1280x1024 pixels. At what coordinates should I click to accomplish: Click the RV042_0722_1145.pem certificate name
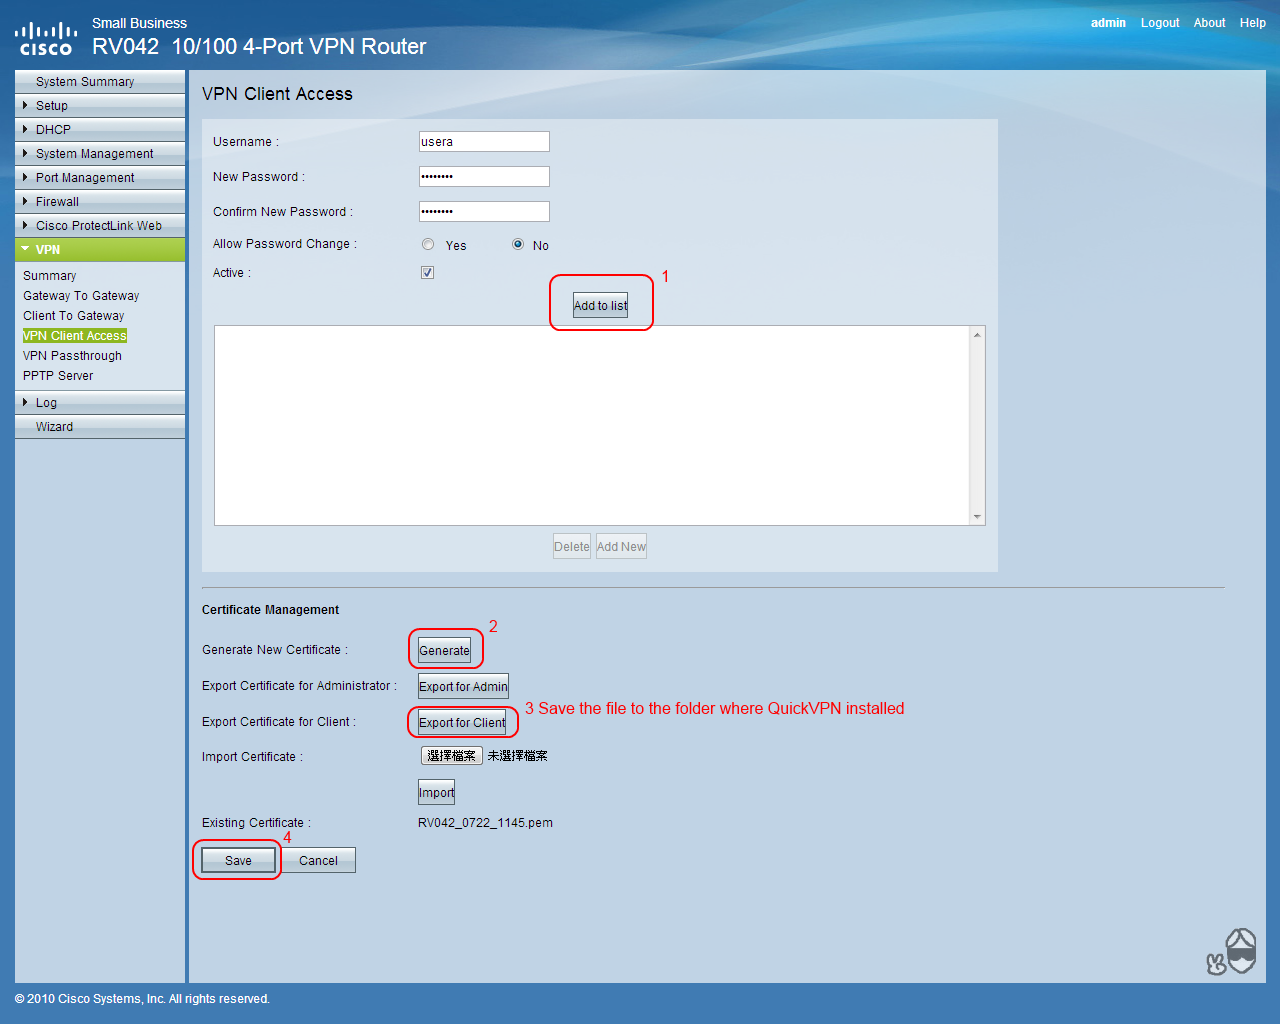click(485, 823)
